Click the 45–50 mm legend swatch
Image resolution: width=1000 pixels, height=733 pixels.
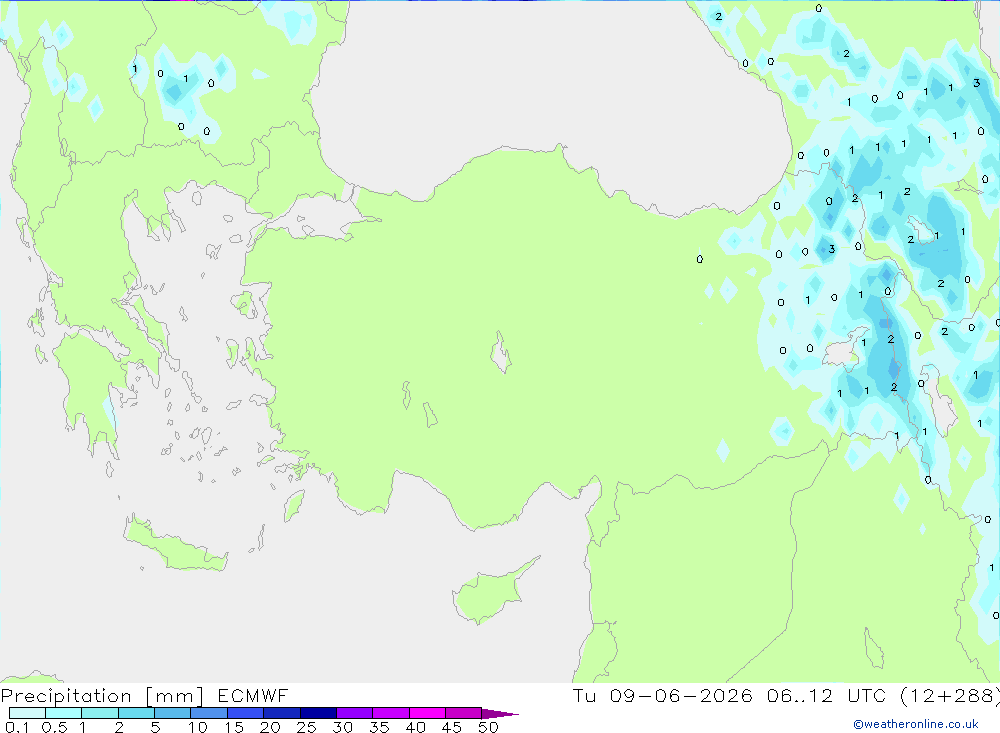coord(464,713)
